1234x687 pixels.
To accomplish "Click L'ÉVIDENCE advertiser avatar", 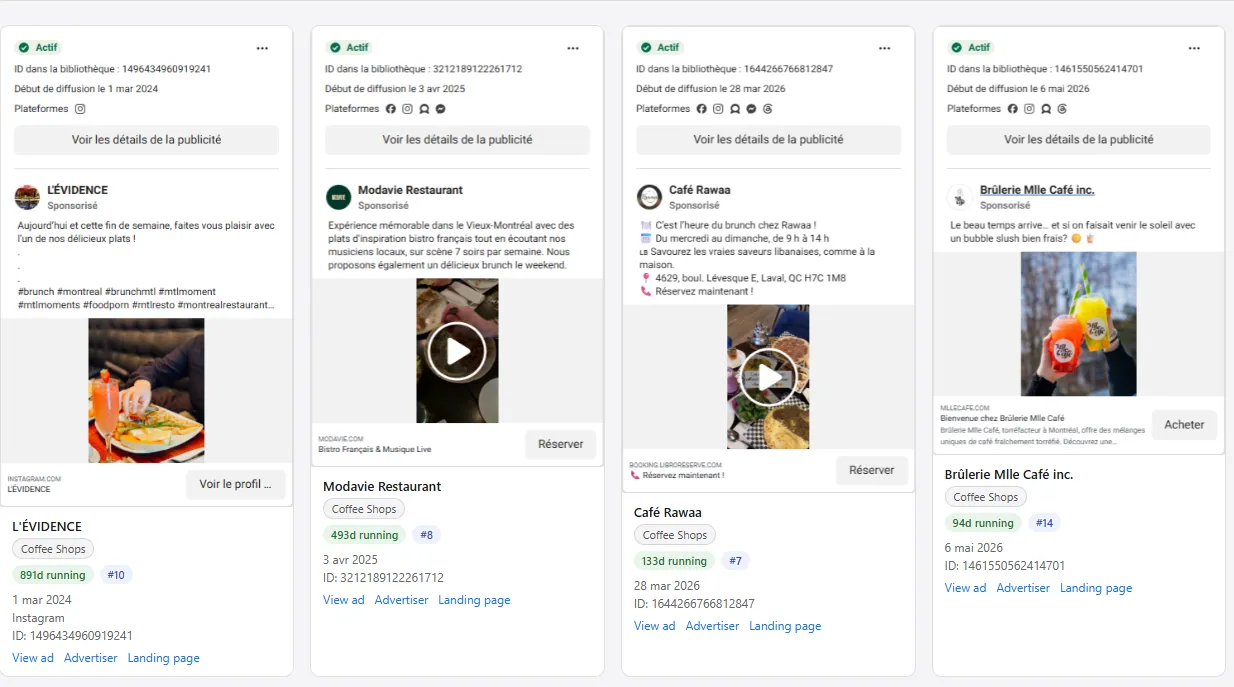I will 28,197.
